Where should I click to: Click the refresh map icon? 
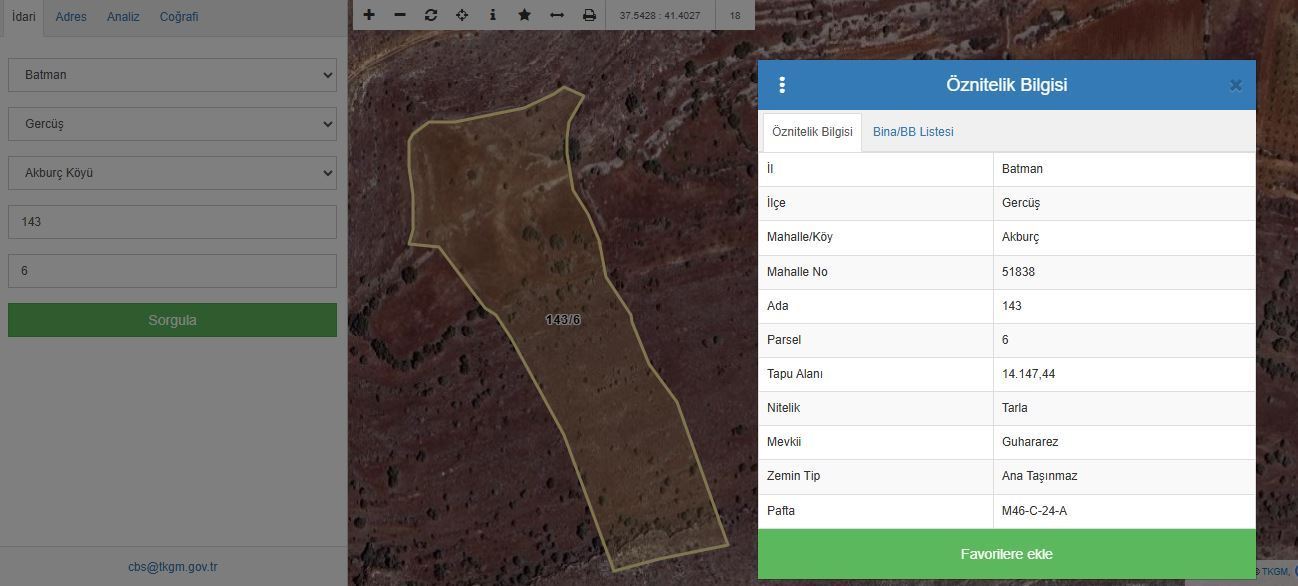431,15
